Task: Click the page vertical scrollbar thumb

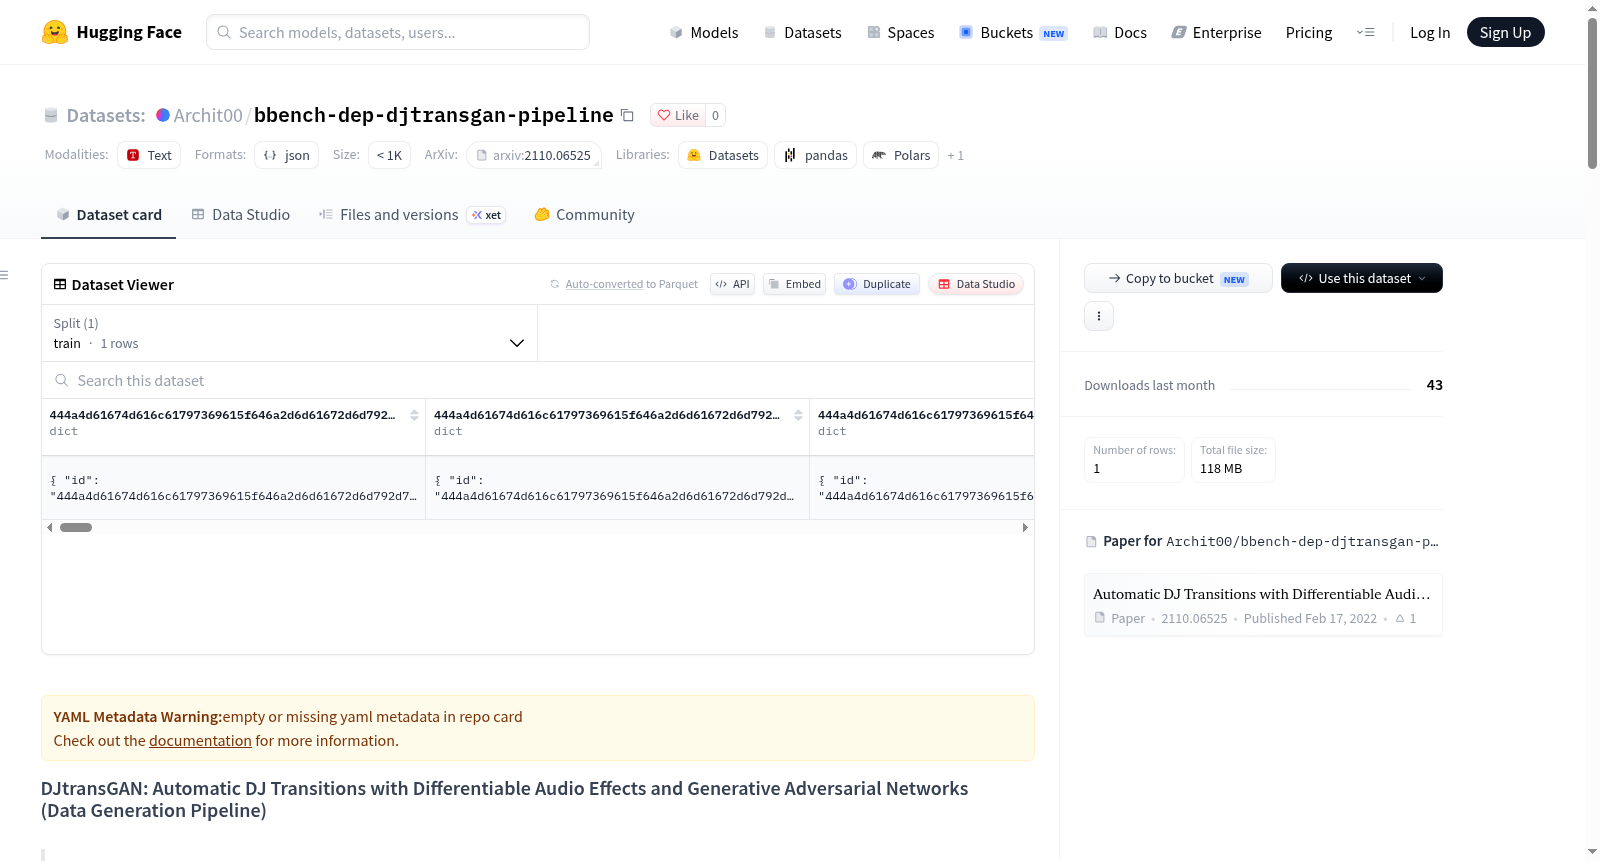Action: [1592, 93]
